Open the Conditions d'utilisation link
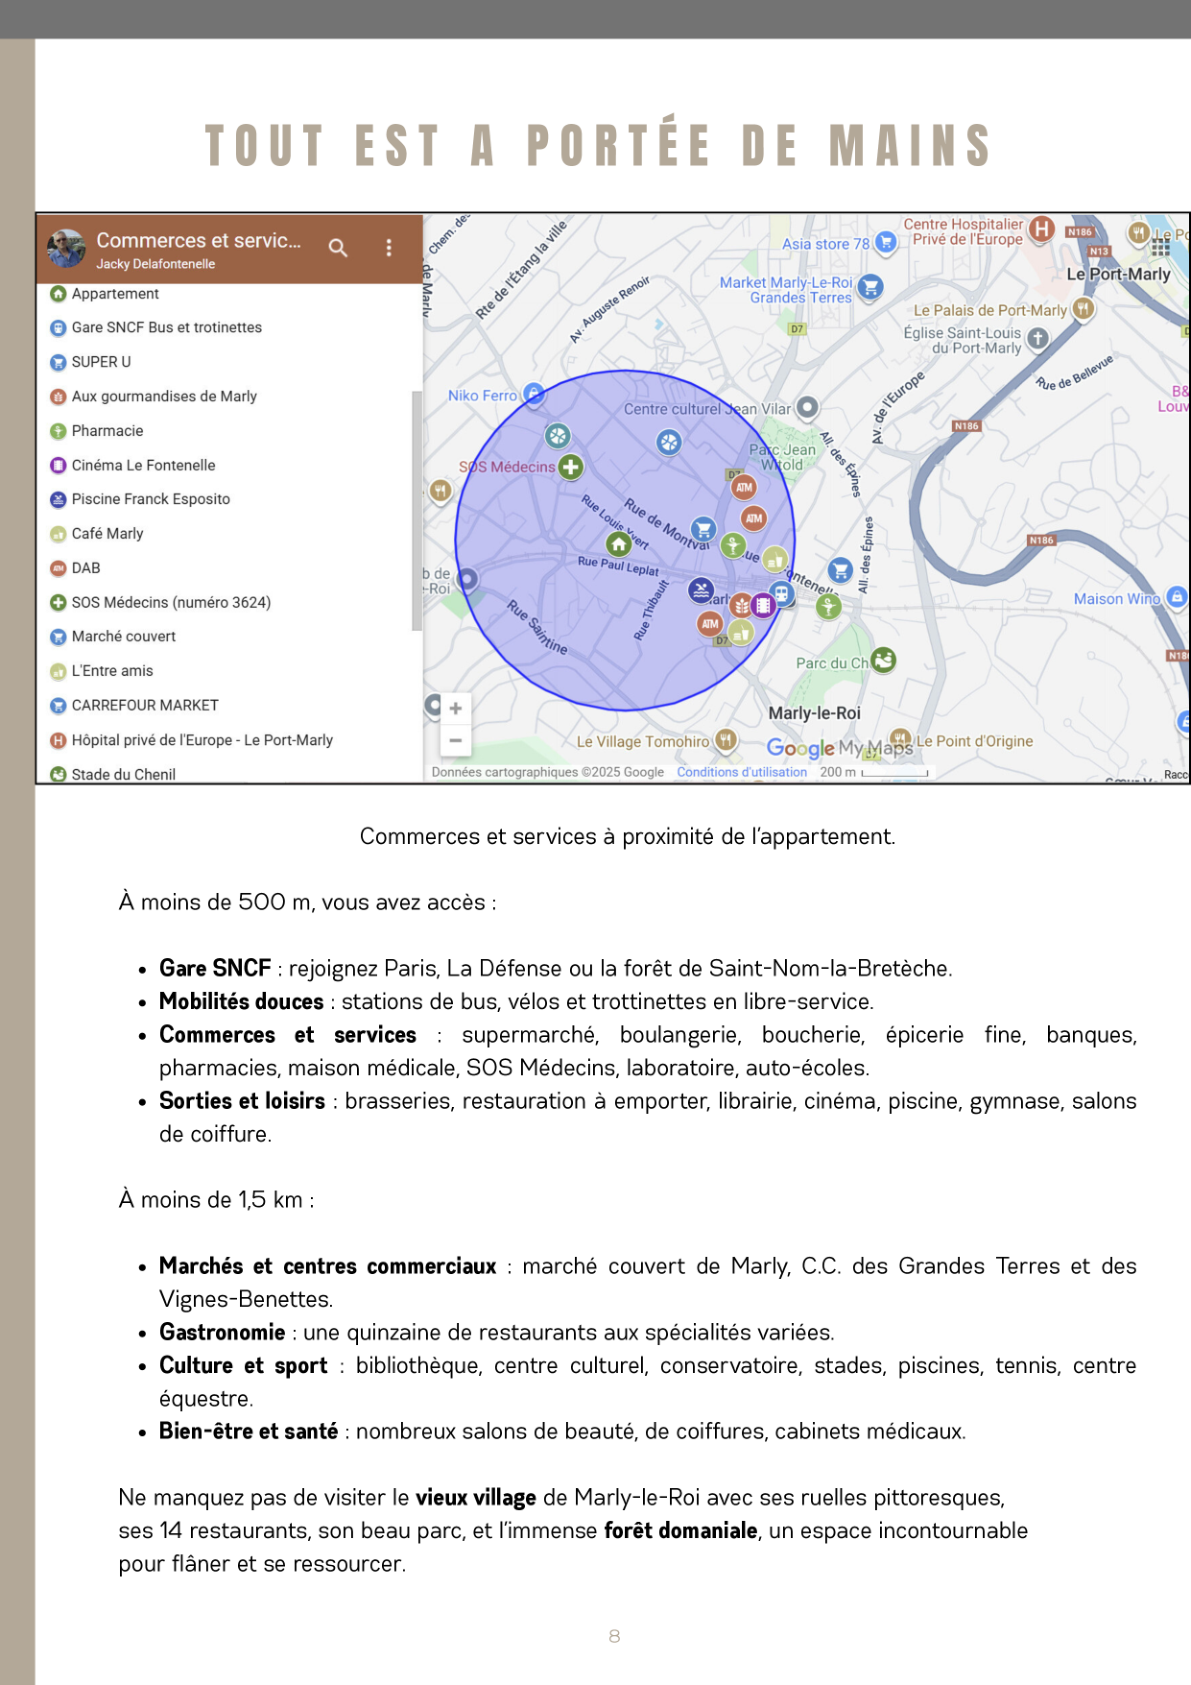The height and width of the screenshot is (1685, 1191). [x=741, y=772]
